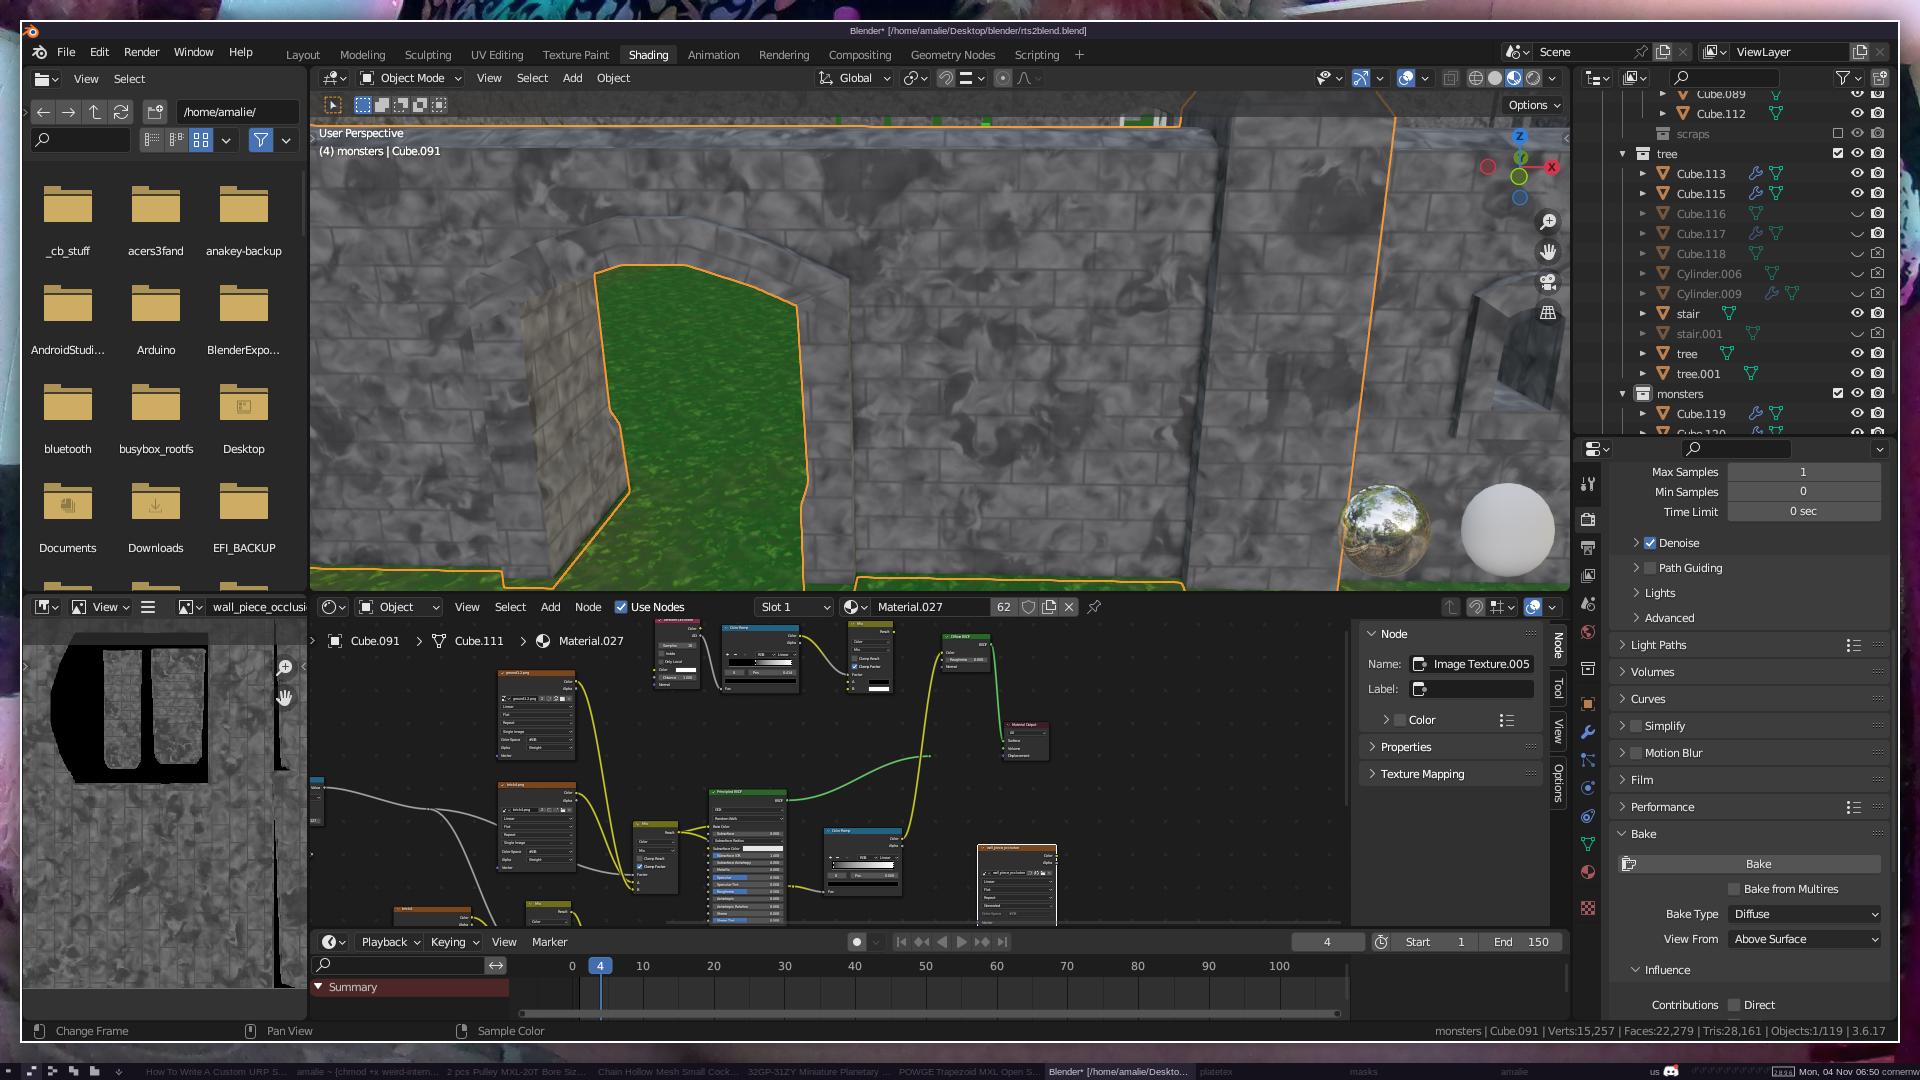Click the viewport Options button

coord(1533,105)
